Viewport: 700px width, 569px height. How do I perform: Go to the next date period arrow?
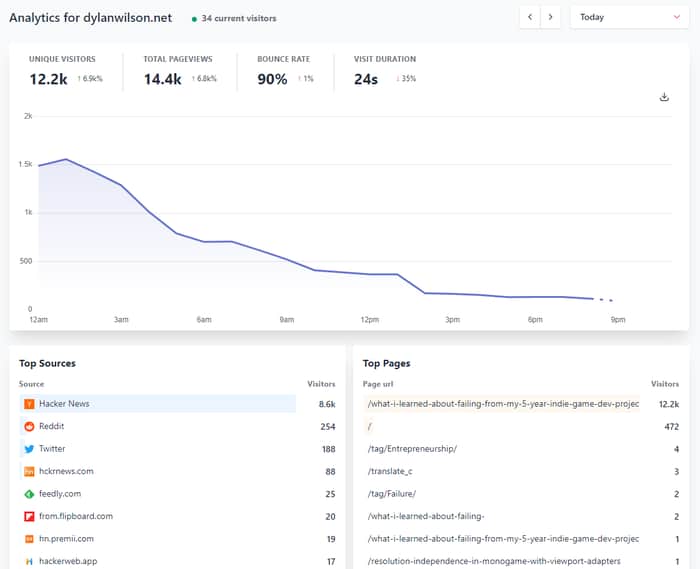(550, 17)
